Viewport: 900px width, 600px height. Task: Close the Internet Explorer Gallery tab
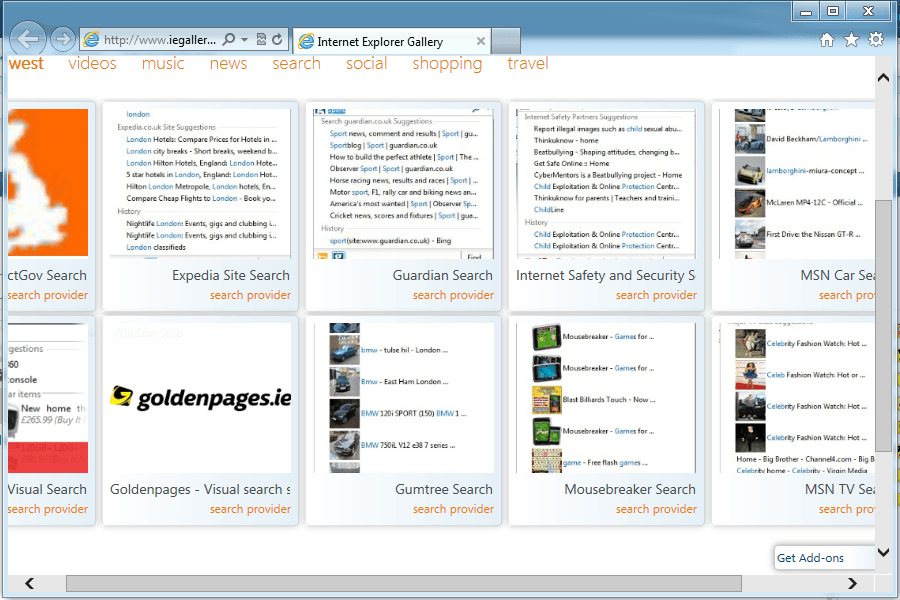tap(481, 41)
